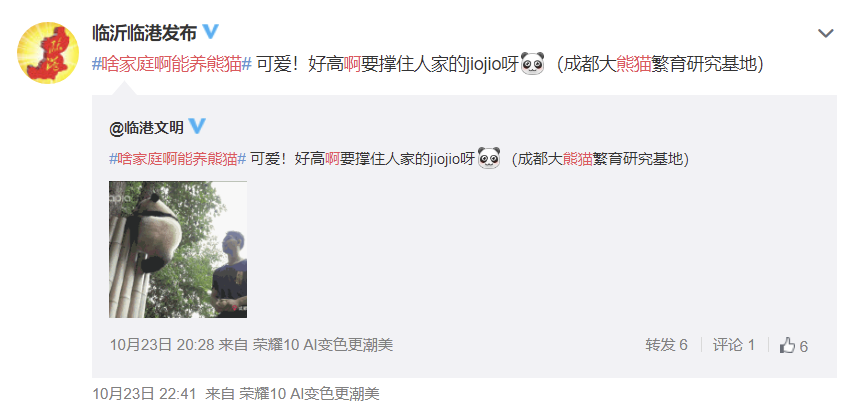Like the reposted post with thumbs-up icon
Screen dimensions: 855x410
click(x=793, y=345)
